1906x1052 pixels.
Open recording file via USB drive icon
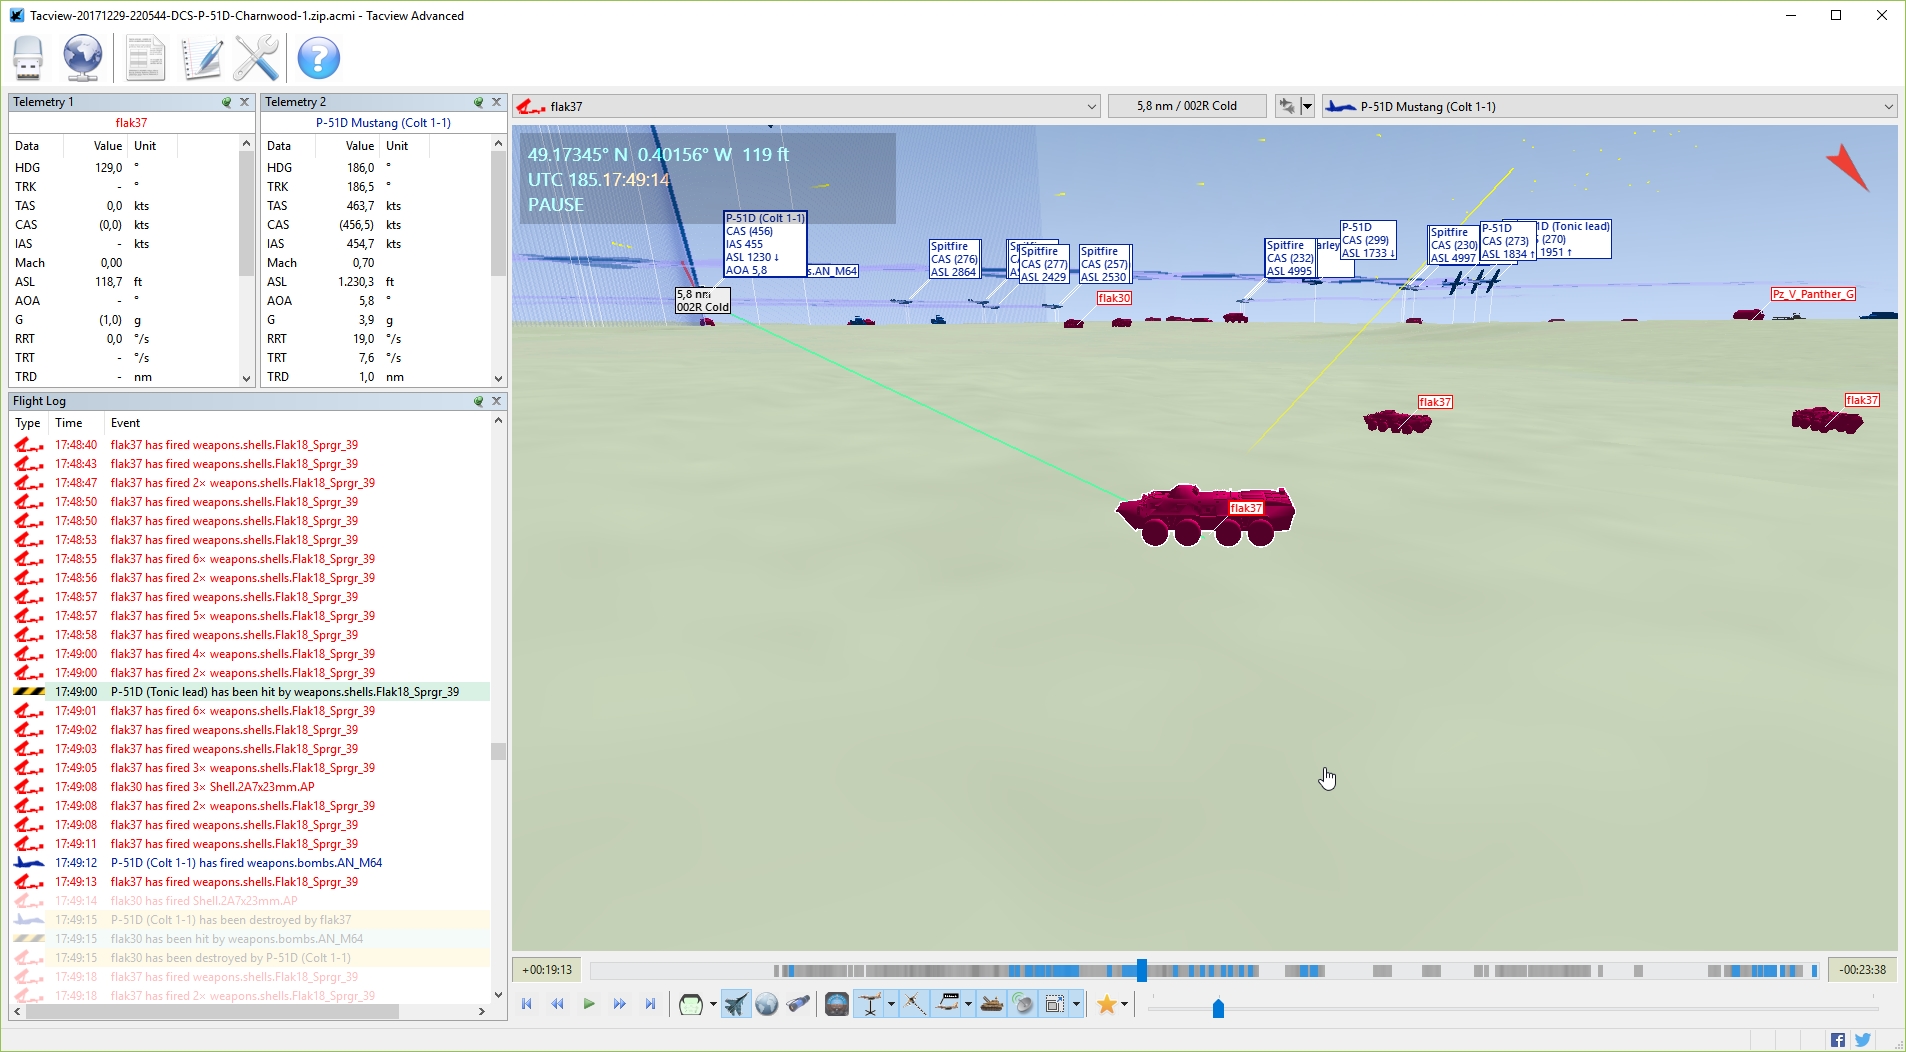click(x=28, y=58)
